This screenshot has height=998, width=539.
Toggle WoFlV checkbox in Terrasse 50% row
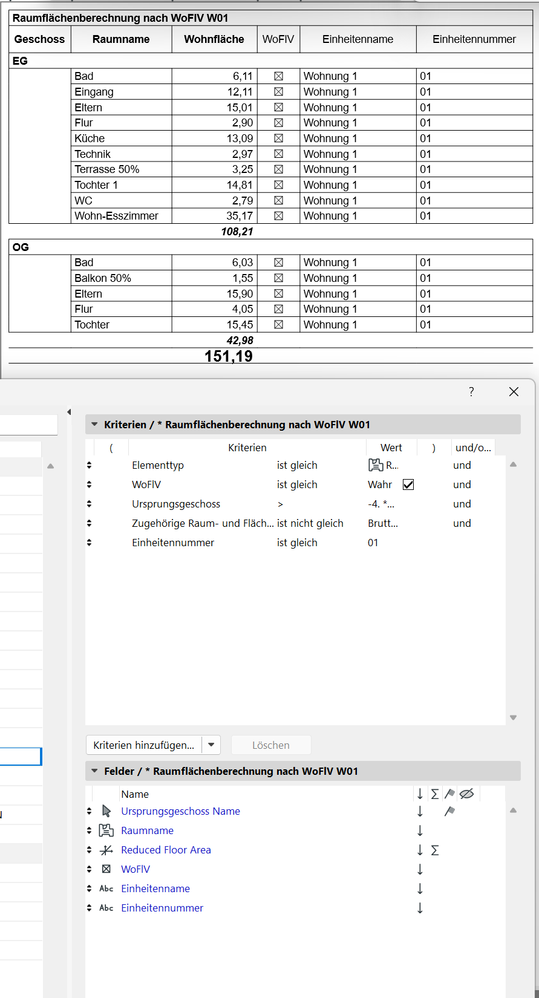tap(278, 169)
